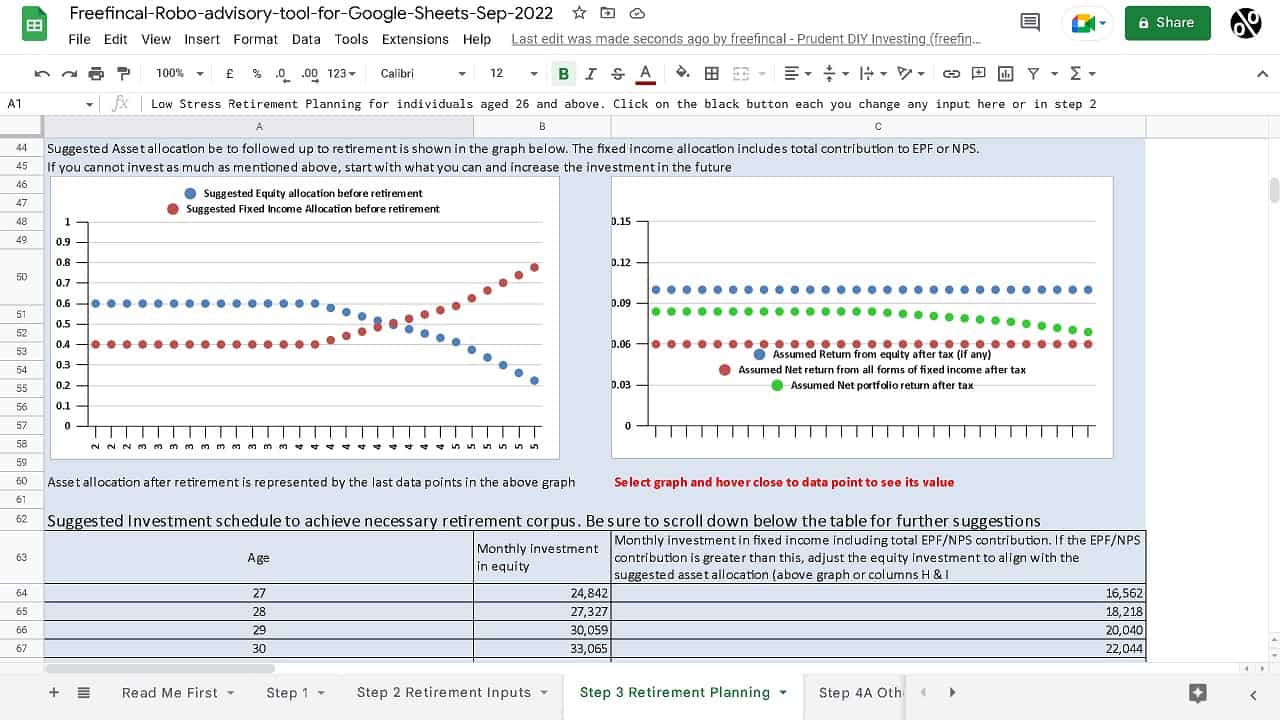Open the Calibri font dropdown
This screenshot has width=1280, height=720.
[422, 73]
